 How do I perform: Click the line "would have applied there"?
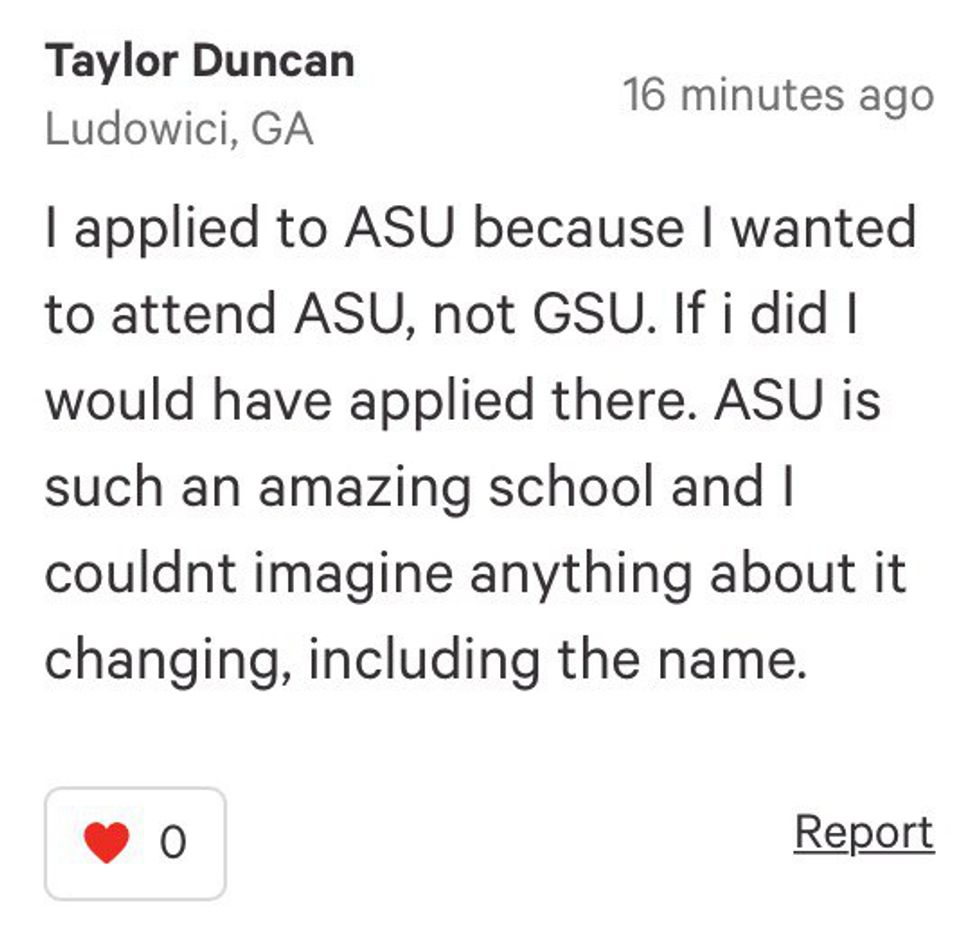point(462,402)
